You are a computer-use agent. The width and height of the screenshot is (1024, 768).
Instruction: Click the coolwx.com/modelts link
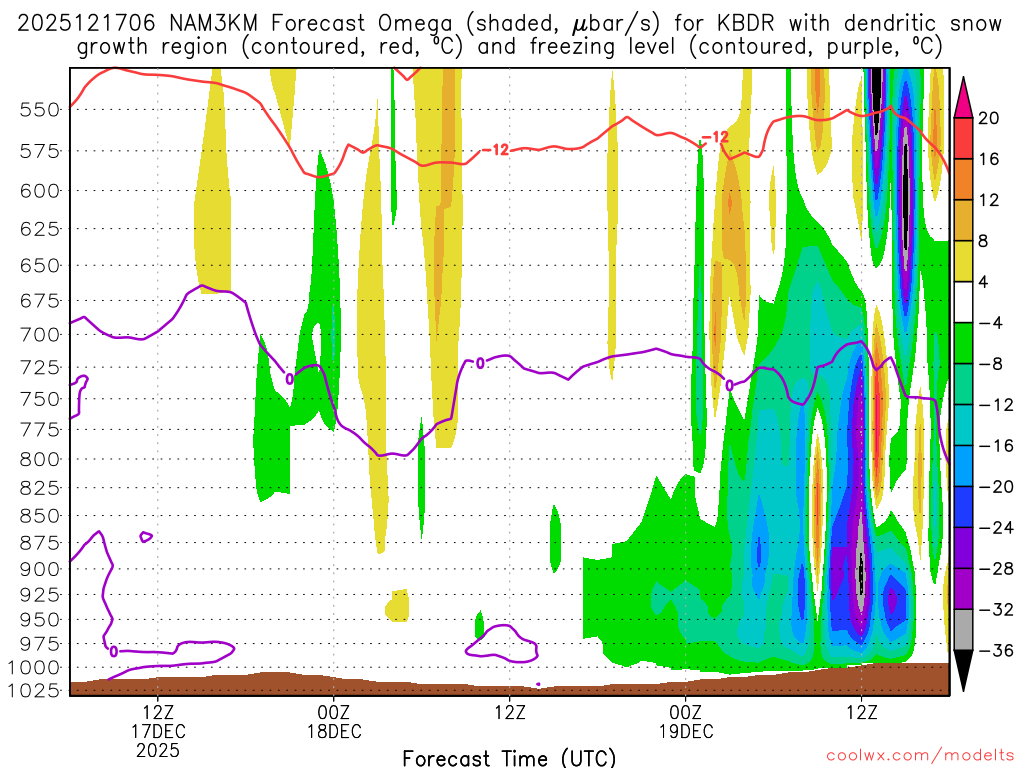click(x=920, y=756)
